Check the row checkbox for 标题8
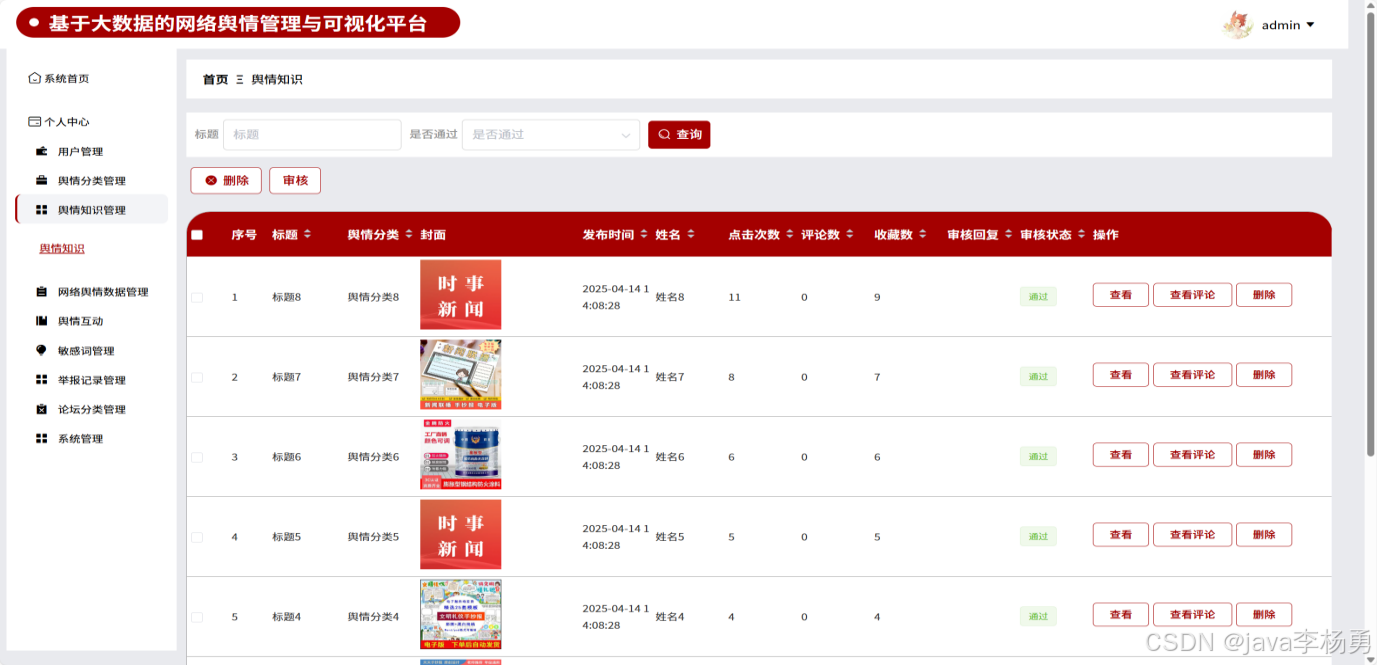 [x=197, y=297]
